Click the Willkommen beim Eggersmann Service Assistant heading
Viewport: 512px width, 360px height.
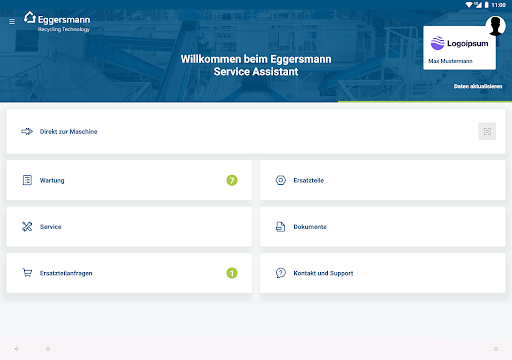point(256,65)
